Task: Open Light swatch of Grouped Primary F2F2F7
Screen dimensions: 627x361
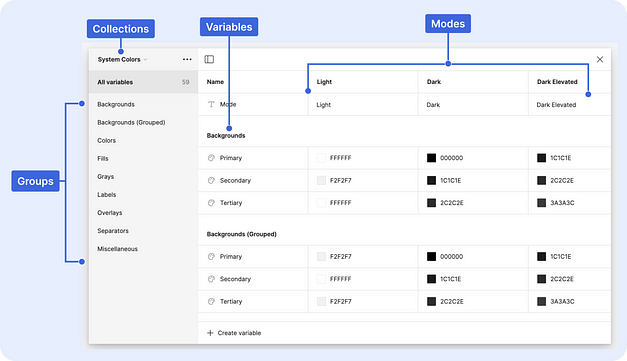Action: click(x=321, y=256)
